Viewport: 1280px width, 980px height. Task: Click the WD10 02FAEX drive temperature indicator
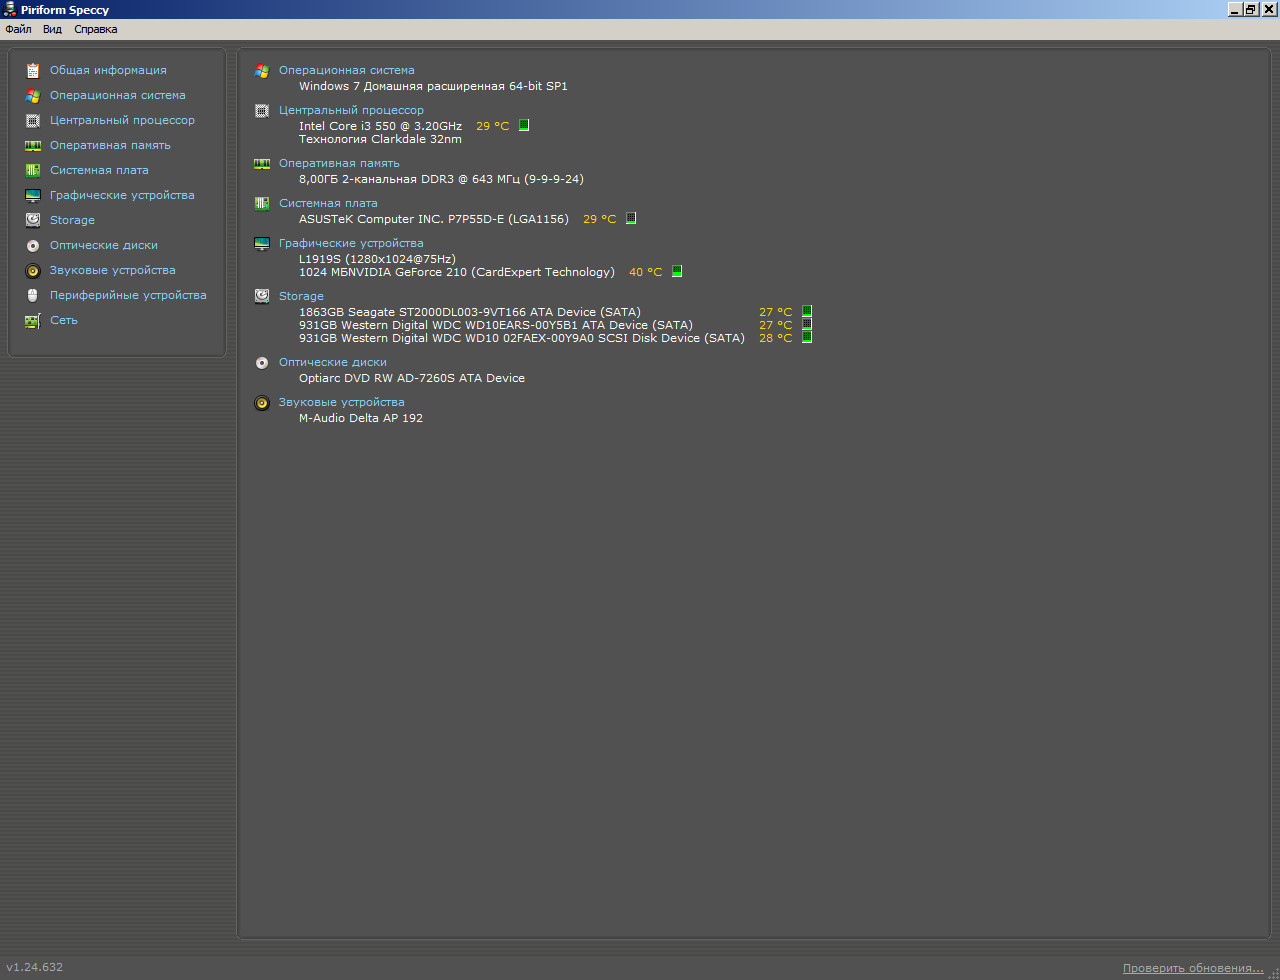coord(807,338)
